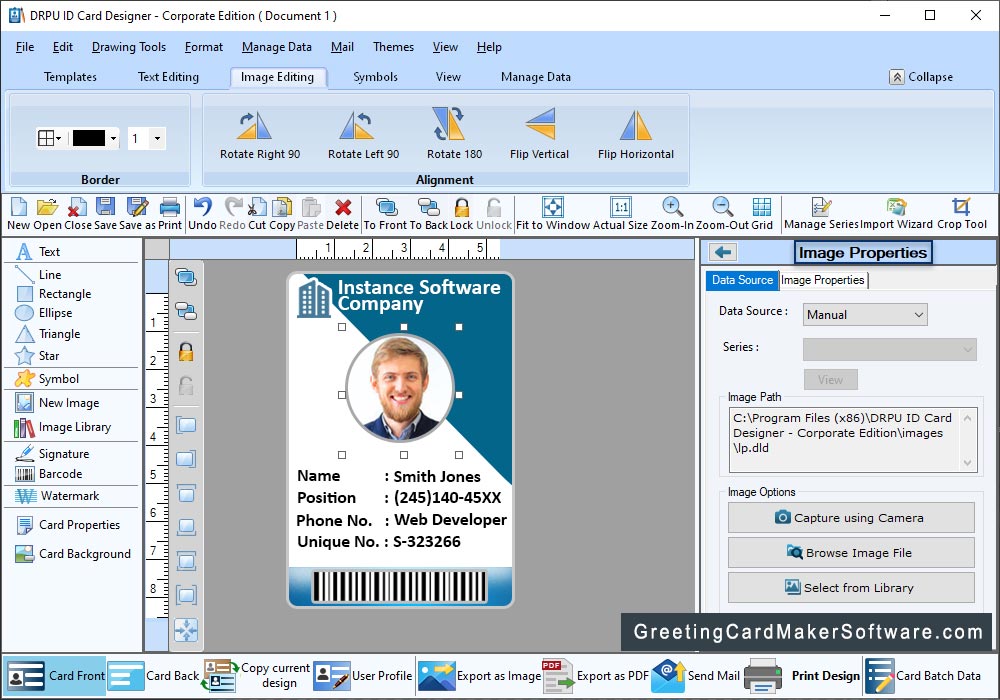This screenshot has height=700, width=1000.
Task: Click Fit to Window icon
Action: [x=553, y=207]
